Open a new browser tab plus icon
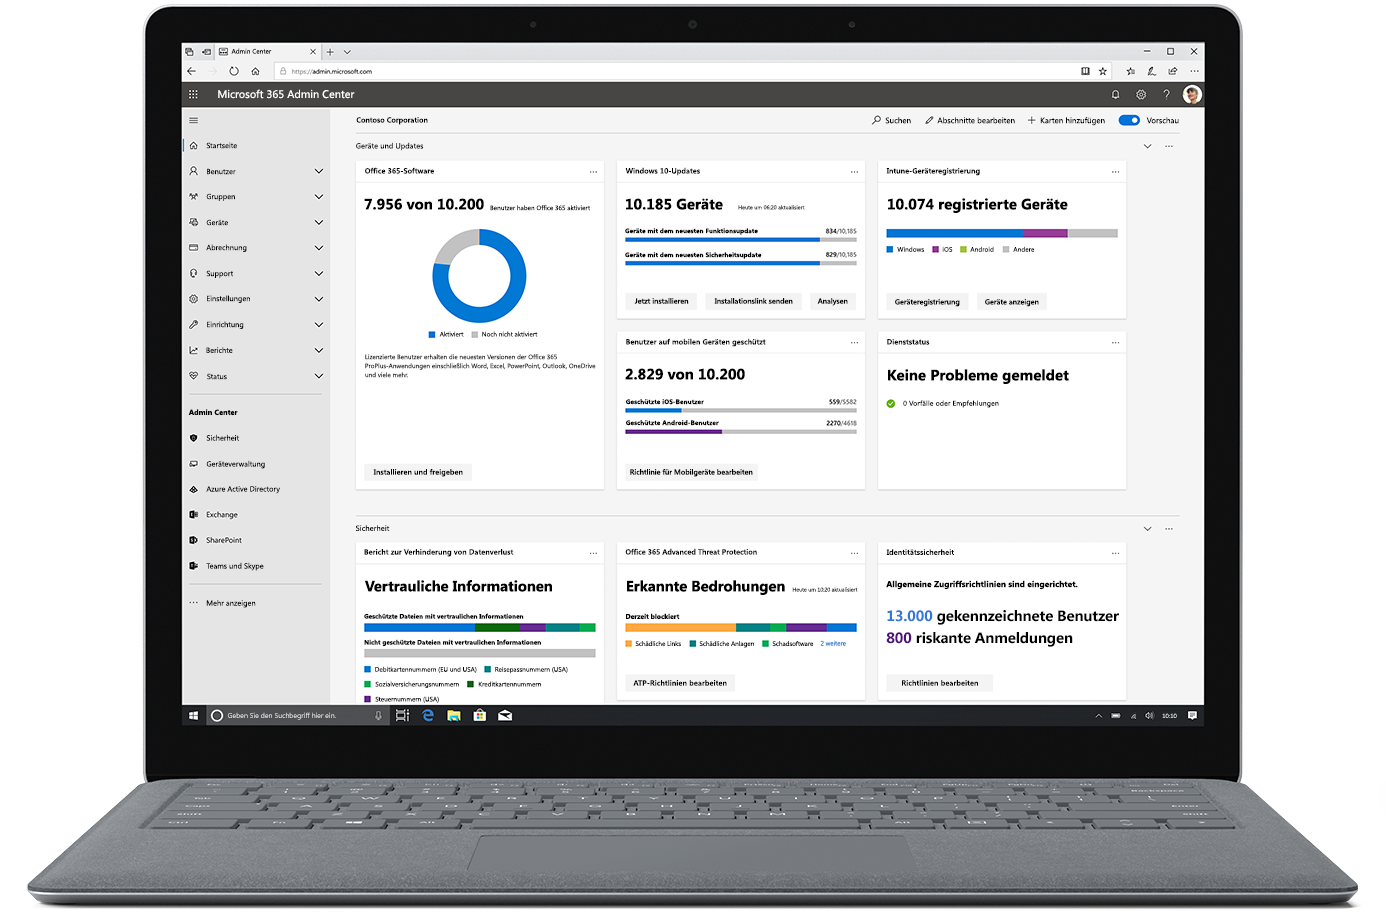 pos(330,52)
